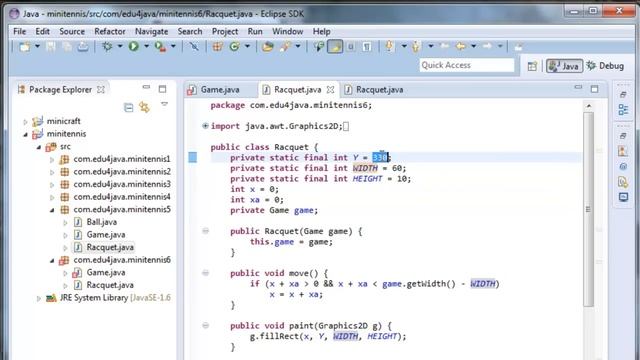This screenshot has width=640, height=360.
Task: Switch to the Java perspective
Action: tap(564, 66)
